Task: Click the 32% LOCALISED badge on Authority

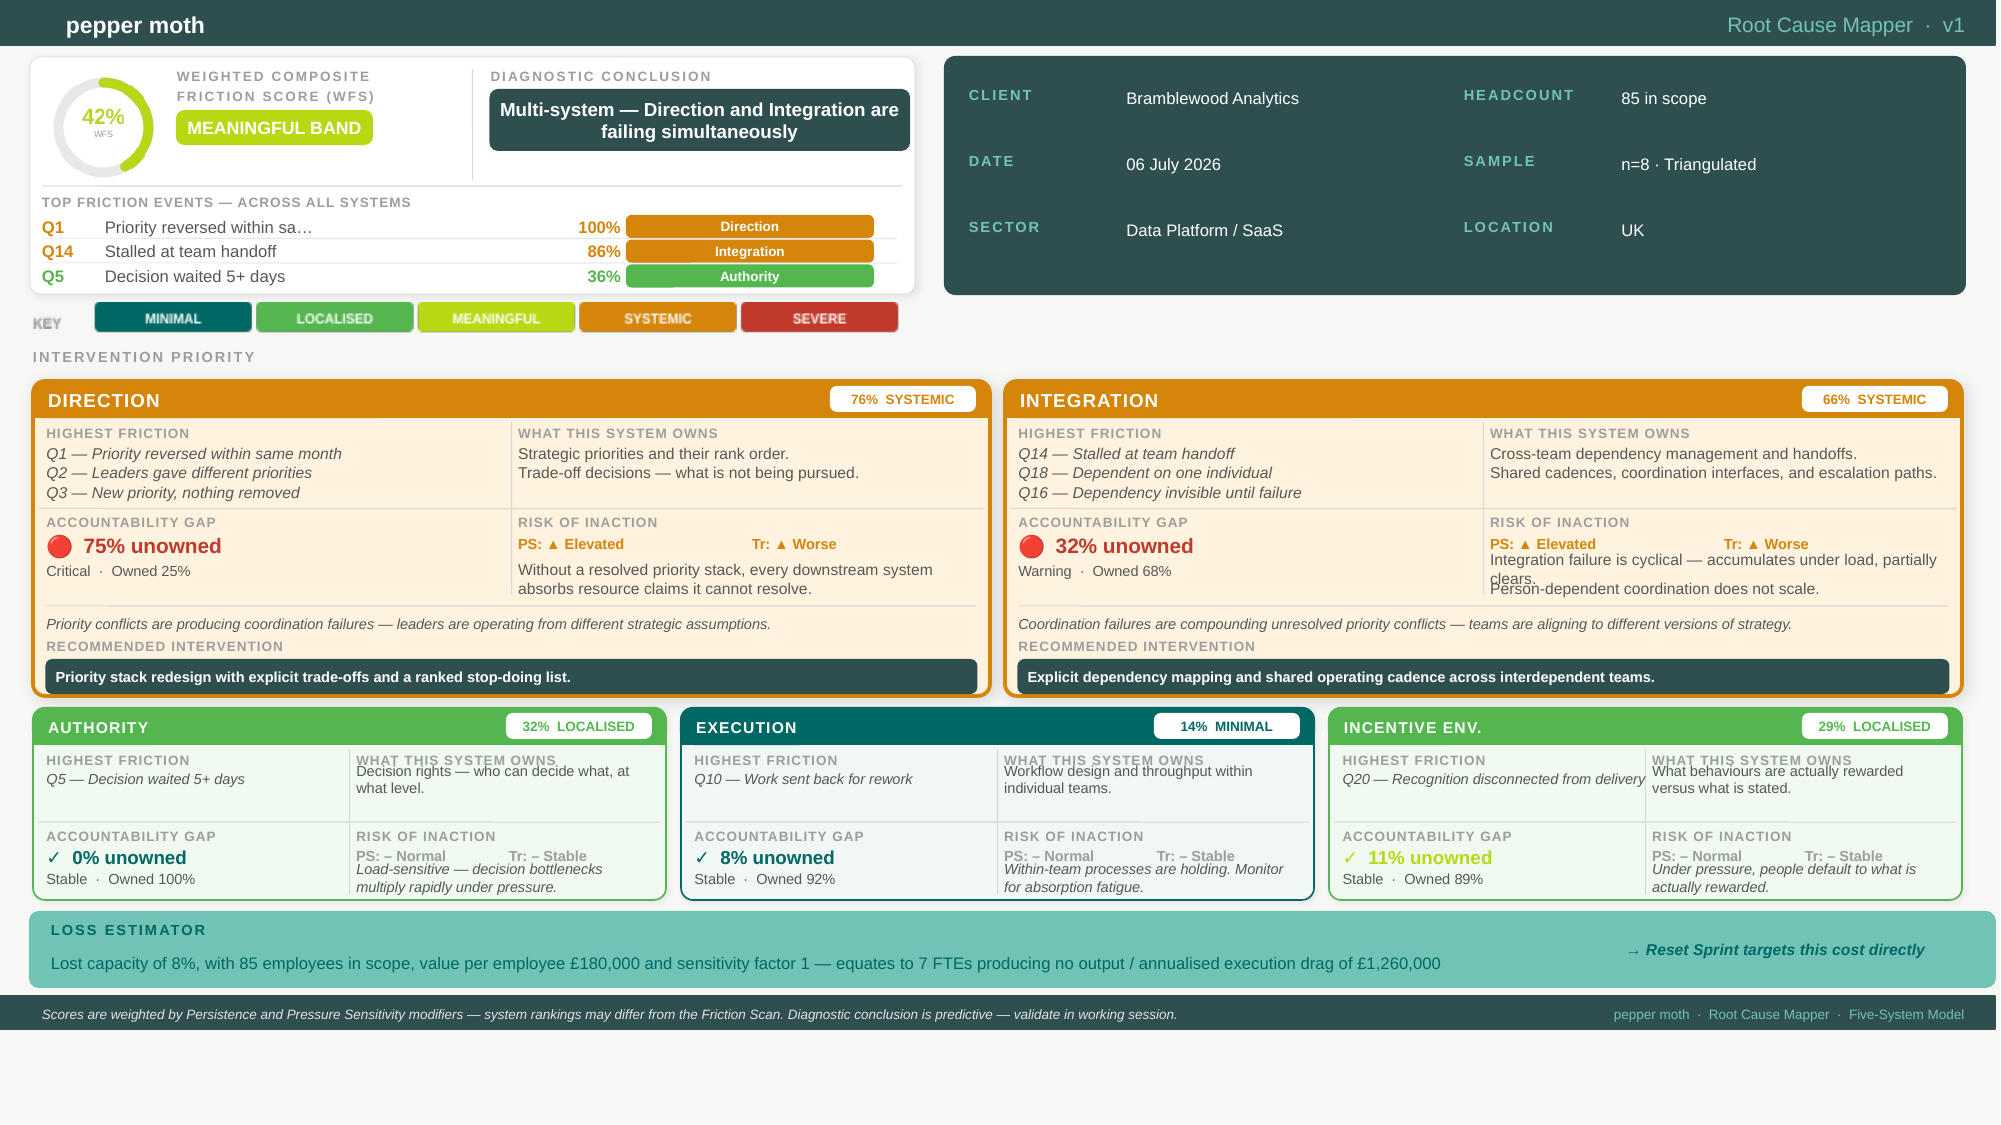Action: [579, 726]
